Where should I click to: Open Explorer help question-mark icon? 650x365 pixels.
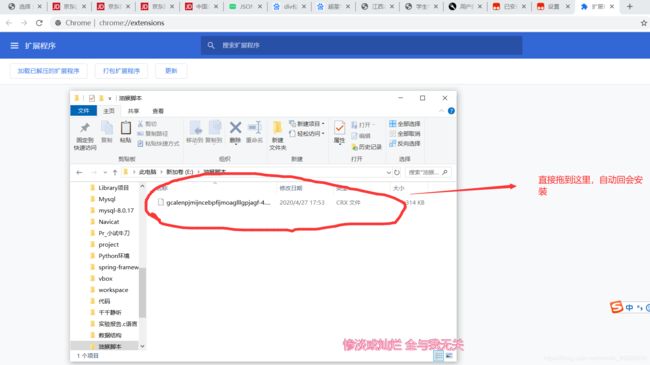(x=451, y=111)
